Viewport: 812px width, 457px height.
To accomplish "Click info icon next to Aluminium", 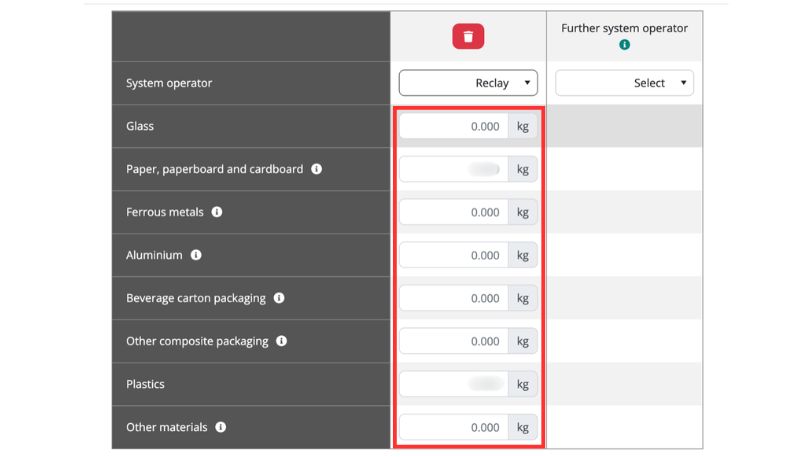I will (x=196, y=255).
